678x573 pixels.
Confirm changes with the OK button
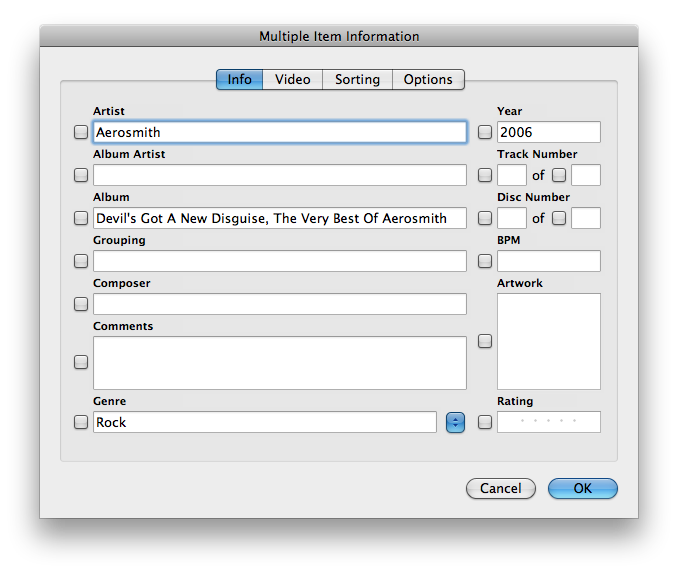(582, 489)
